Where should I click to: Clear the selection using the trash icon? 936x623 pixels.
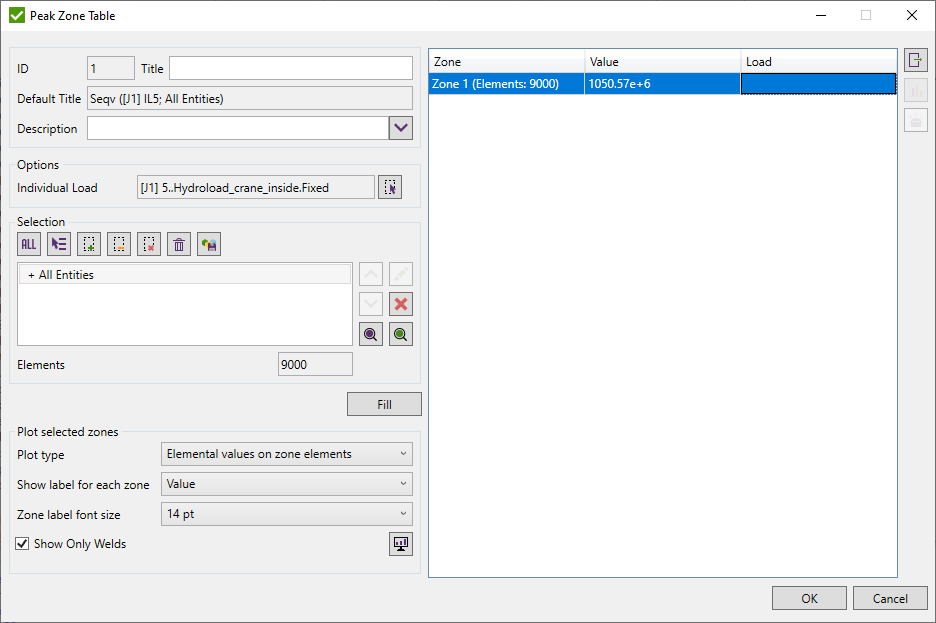178,243
